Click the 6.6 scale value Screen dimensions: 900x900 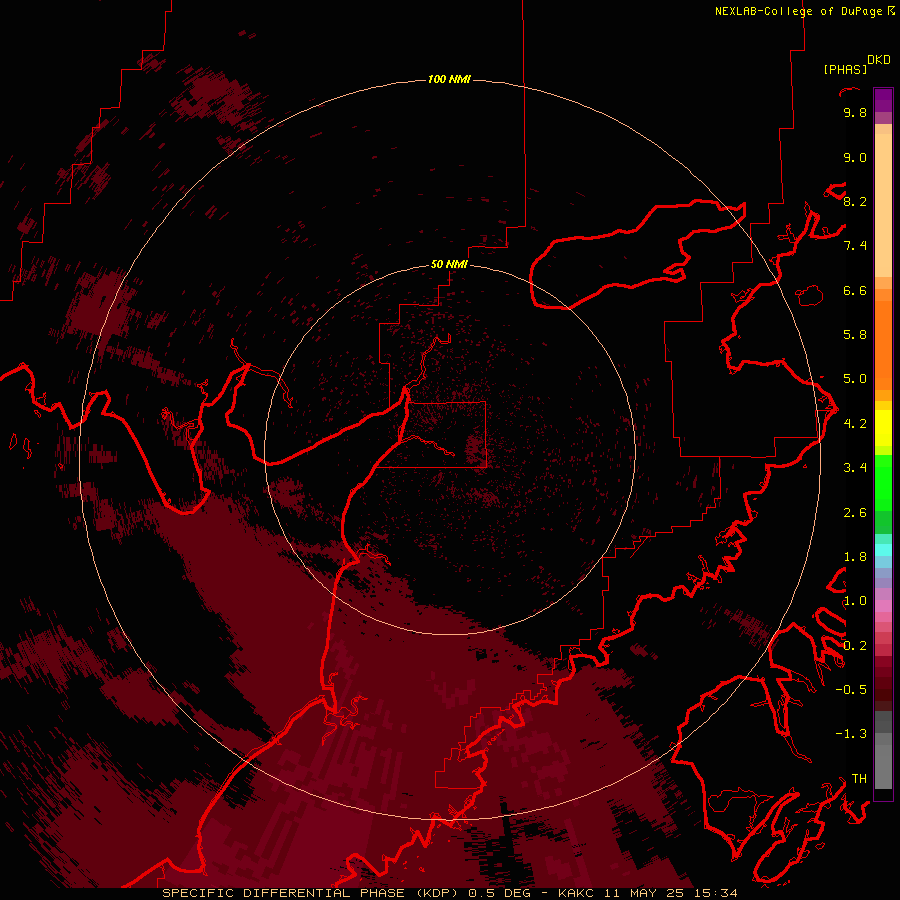coord(855,290)
